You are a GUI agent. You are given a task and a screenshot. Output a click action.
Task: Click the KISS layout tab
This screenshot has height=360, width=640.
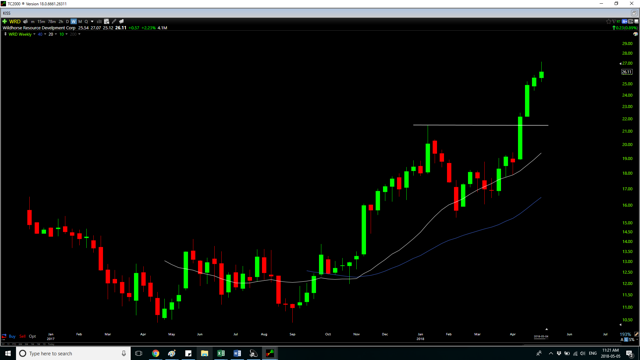pos(6,13)
